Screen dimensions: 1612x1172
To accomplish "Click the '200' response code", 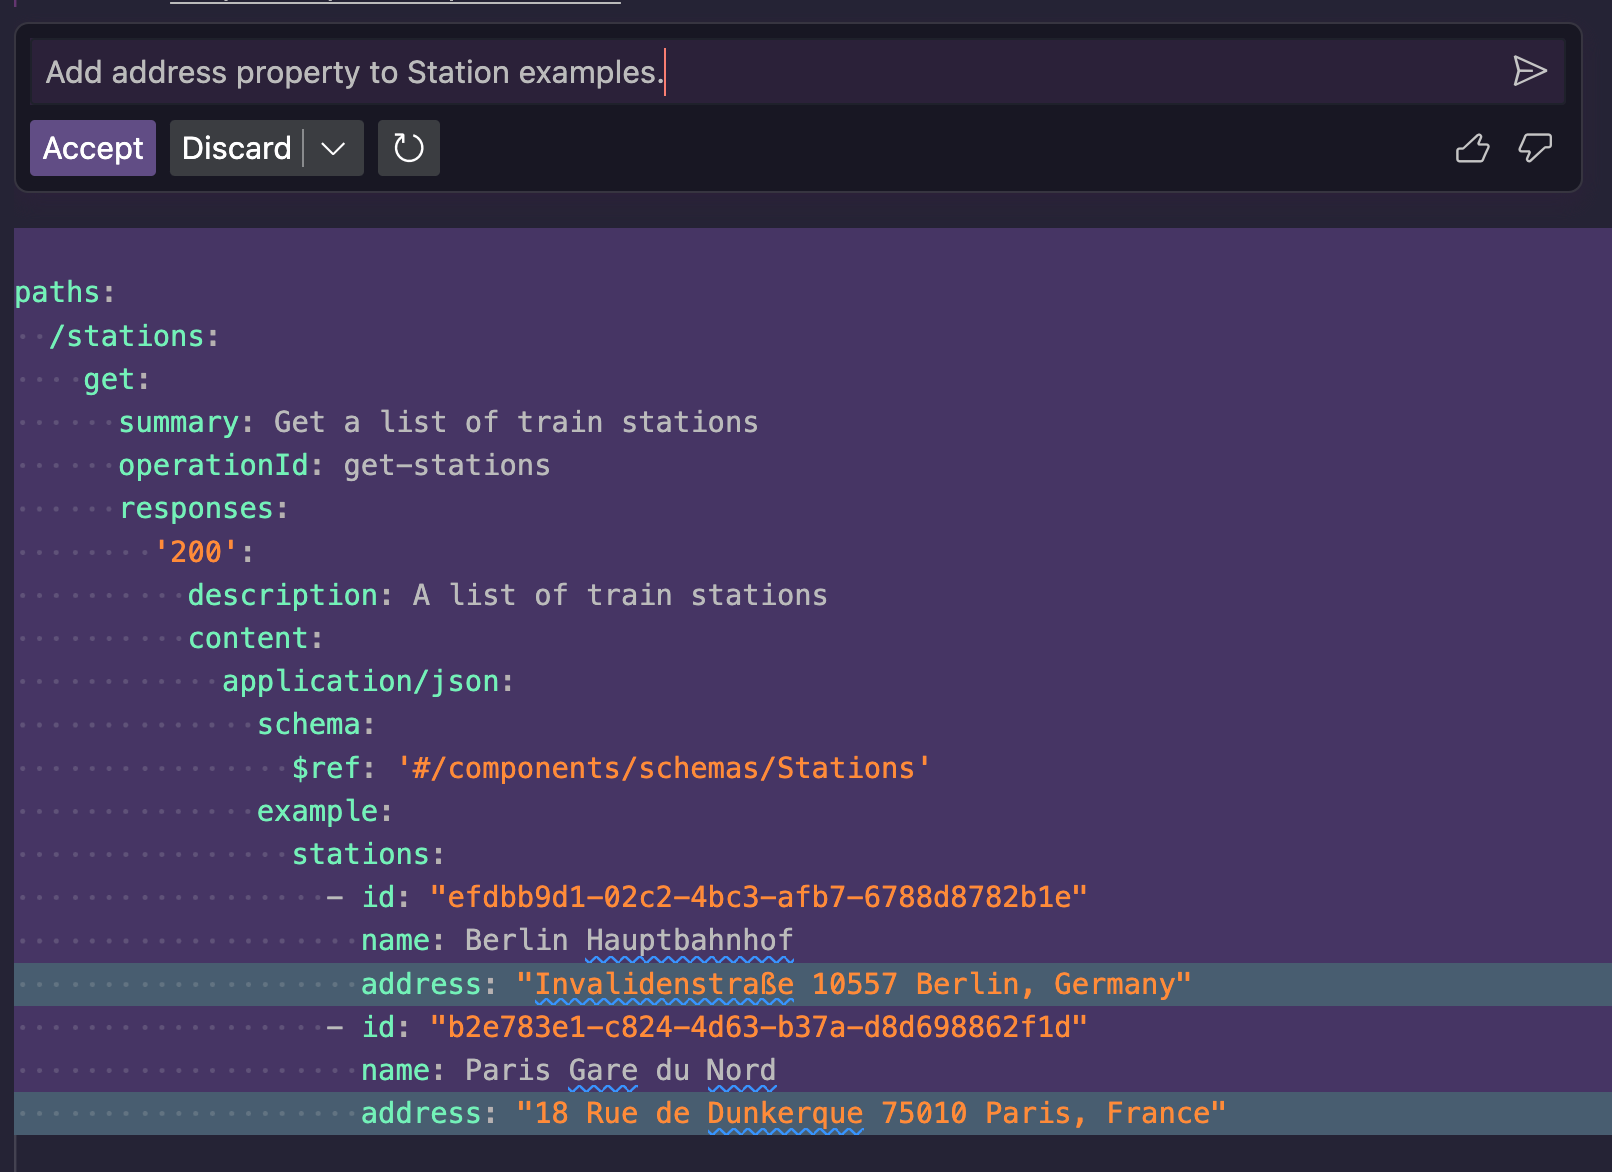I will (x=196, y=552).
